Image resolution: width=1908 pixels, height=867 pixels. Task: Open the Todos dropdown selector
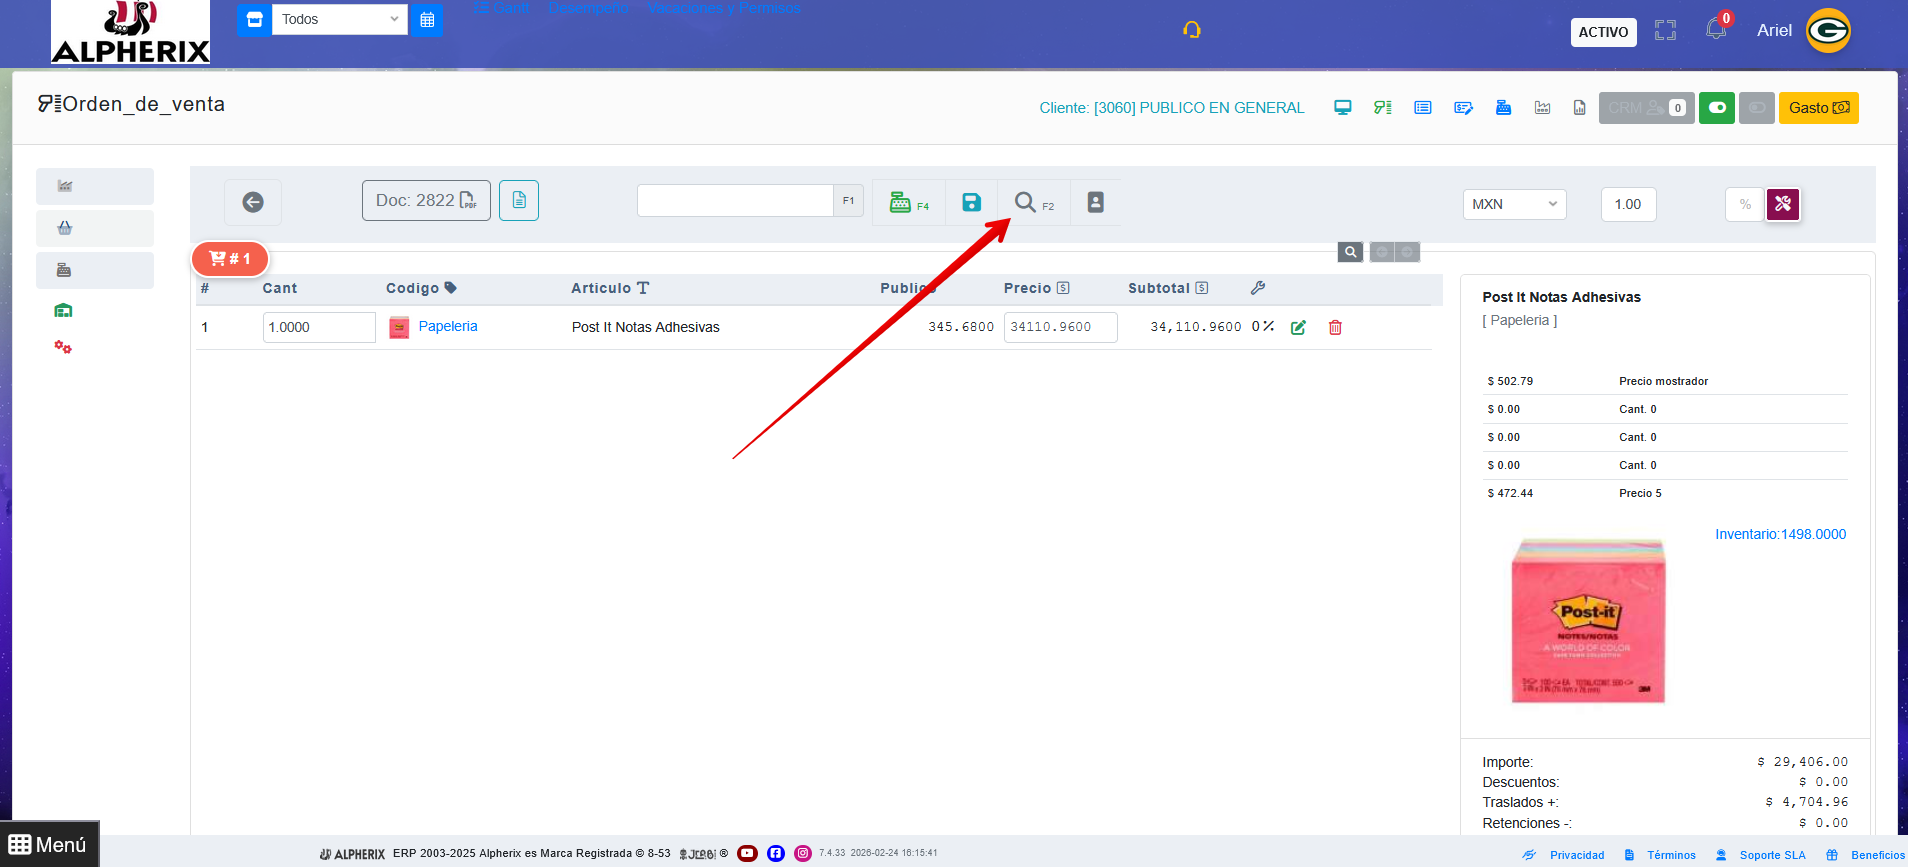coord(340,19)
